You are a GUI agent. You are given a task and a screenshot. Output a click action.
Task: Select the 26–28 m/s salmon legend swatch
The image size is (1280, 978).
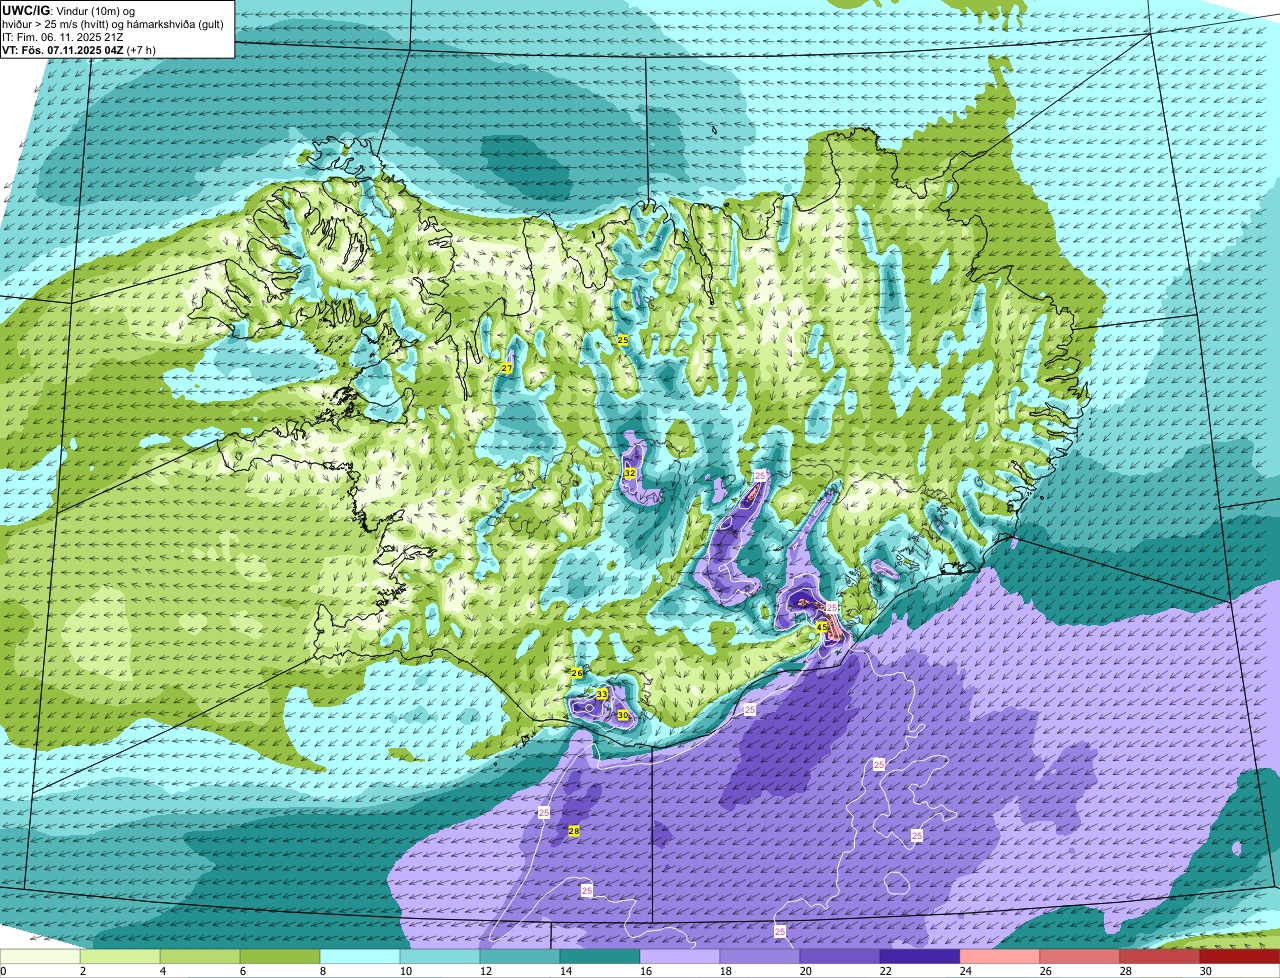(1080, 957)
